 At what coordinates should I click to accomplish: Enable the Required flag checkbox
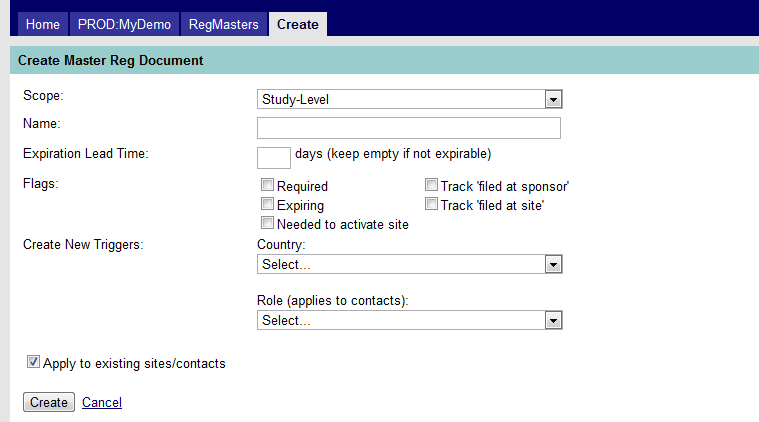pyautogui.click(x=267, y=185)
